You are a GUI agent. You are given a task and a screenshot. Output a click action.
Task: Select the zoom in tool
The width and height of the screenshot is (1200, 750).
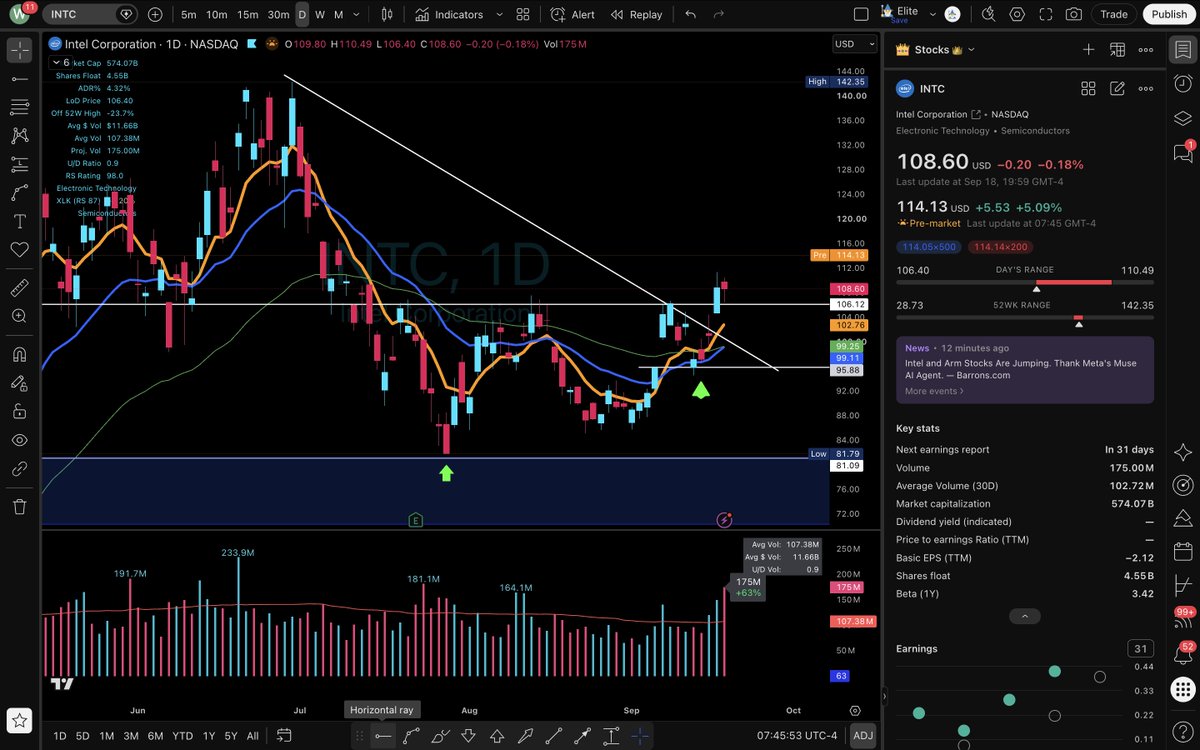[x=19, y=316]
